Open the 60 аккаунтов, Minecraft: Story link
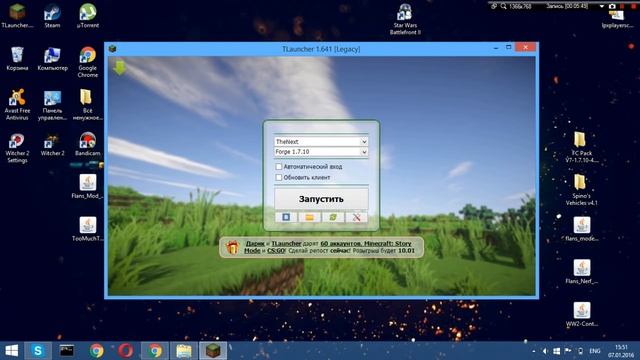 tap(366, 244)
